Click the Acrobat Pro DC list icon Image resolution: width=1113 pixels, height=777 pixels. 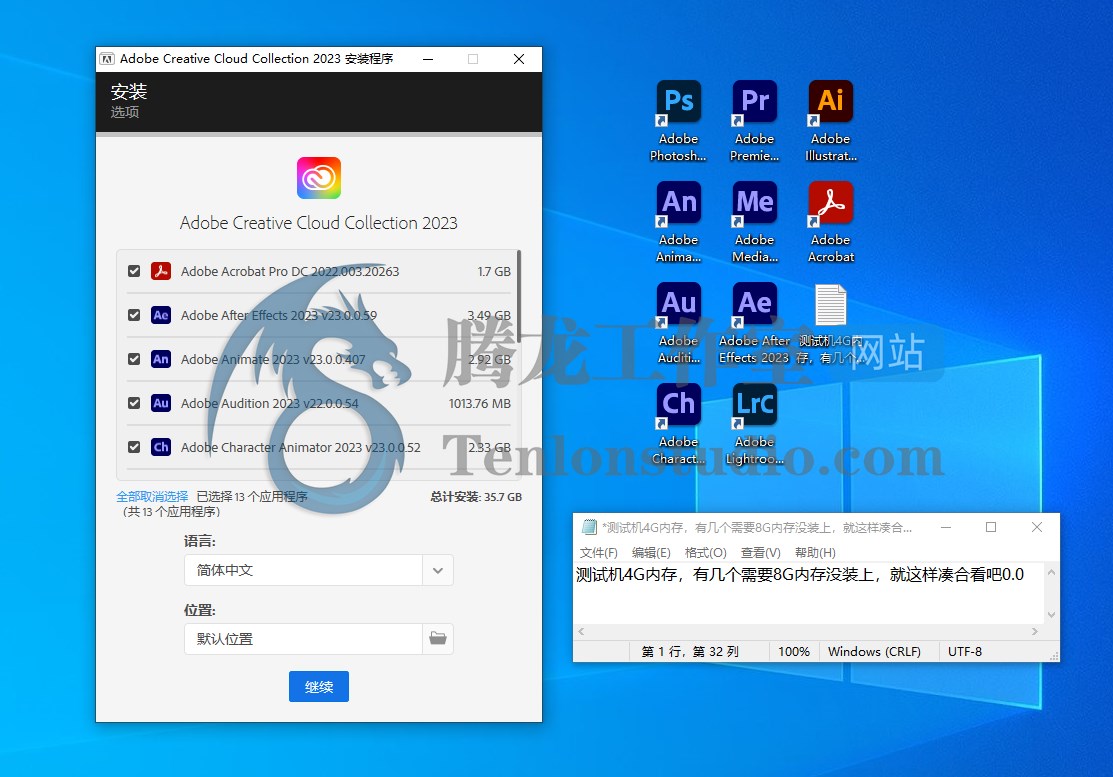tap(161, 271)
